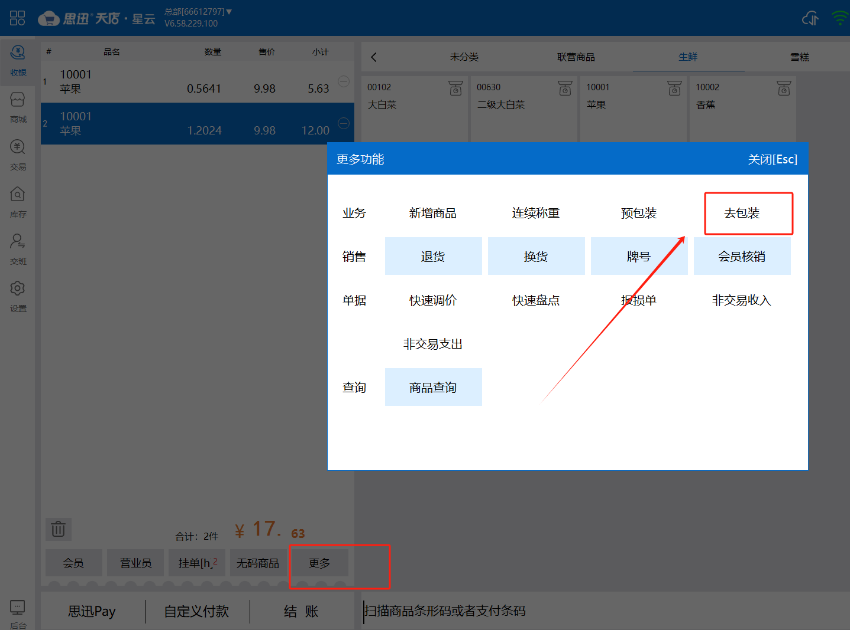Click the 数量 quantity column header
Viewport: 850px width, 630px height.
[x=212, y=52]
